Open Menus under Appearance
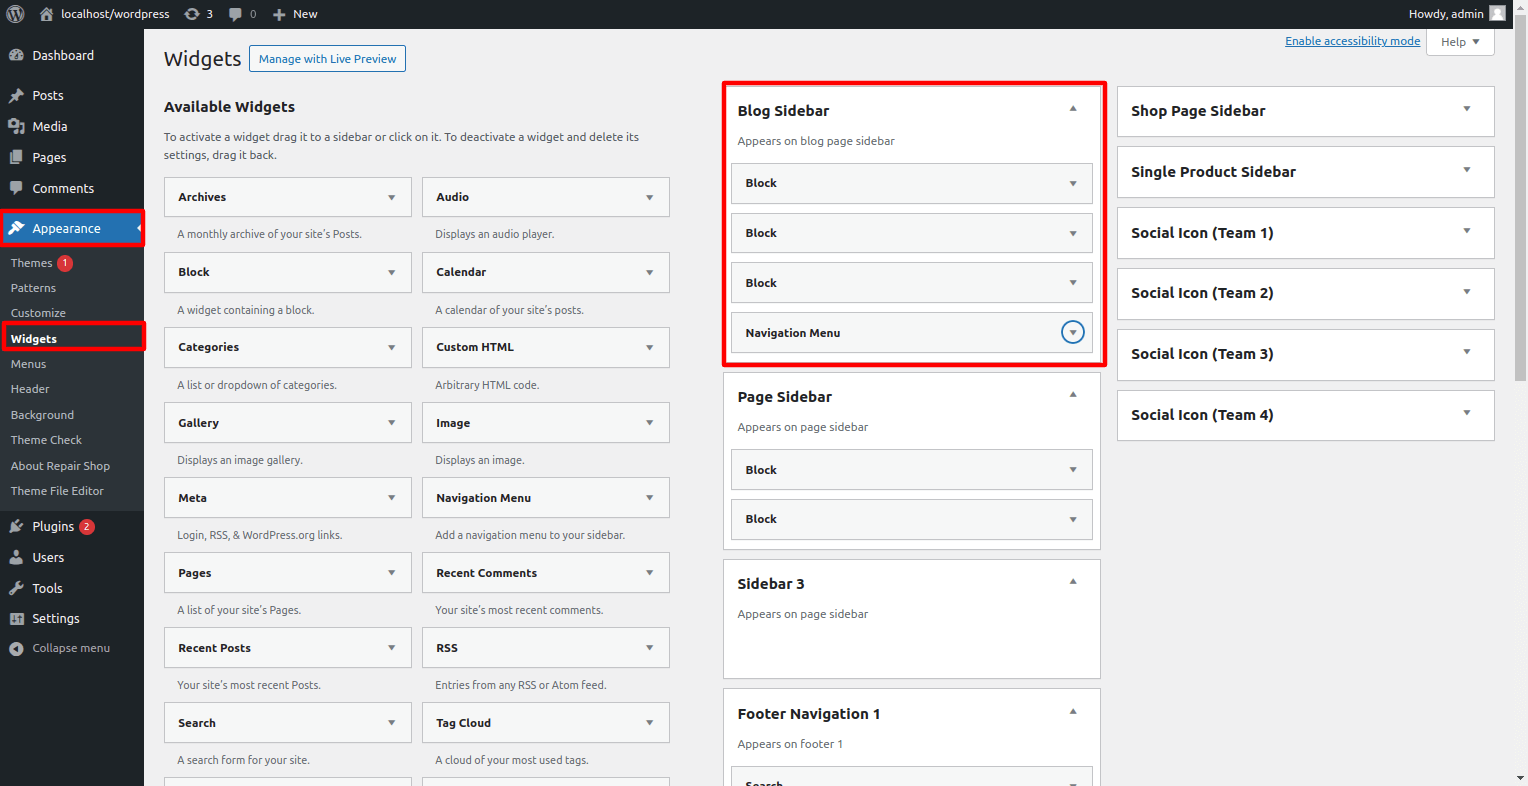 pos(29,364)
